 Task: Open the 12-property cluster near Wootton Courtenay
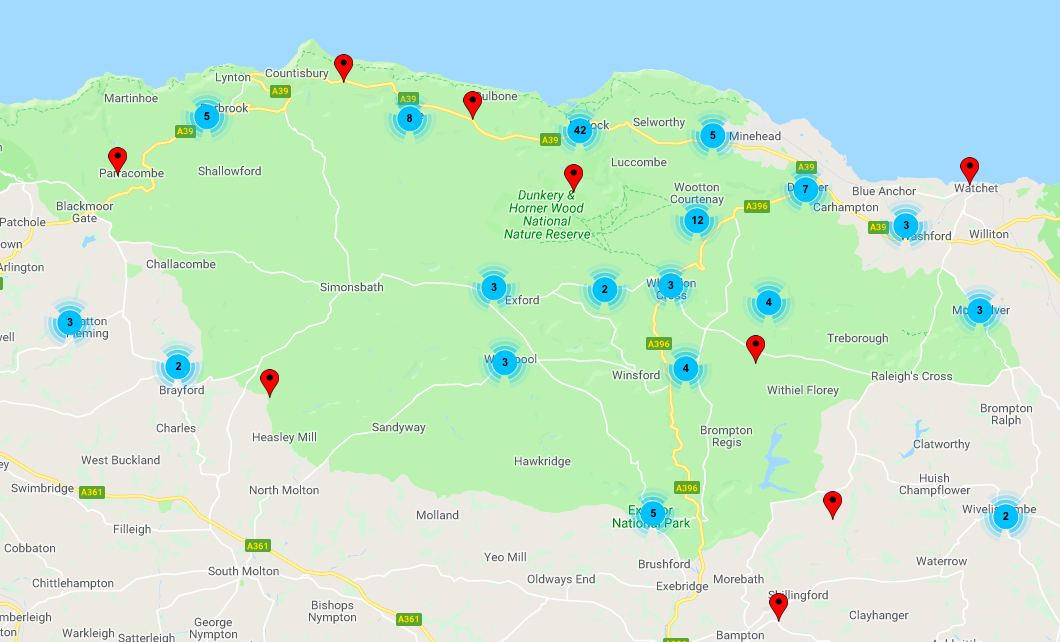697,219
